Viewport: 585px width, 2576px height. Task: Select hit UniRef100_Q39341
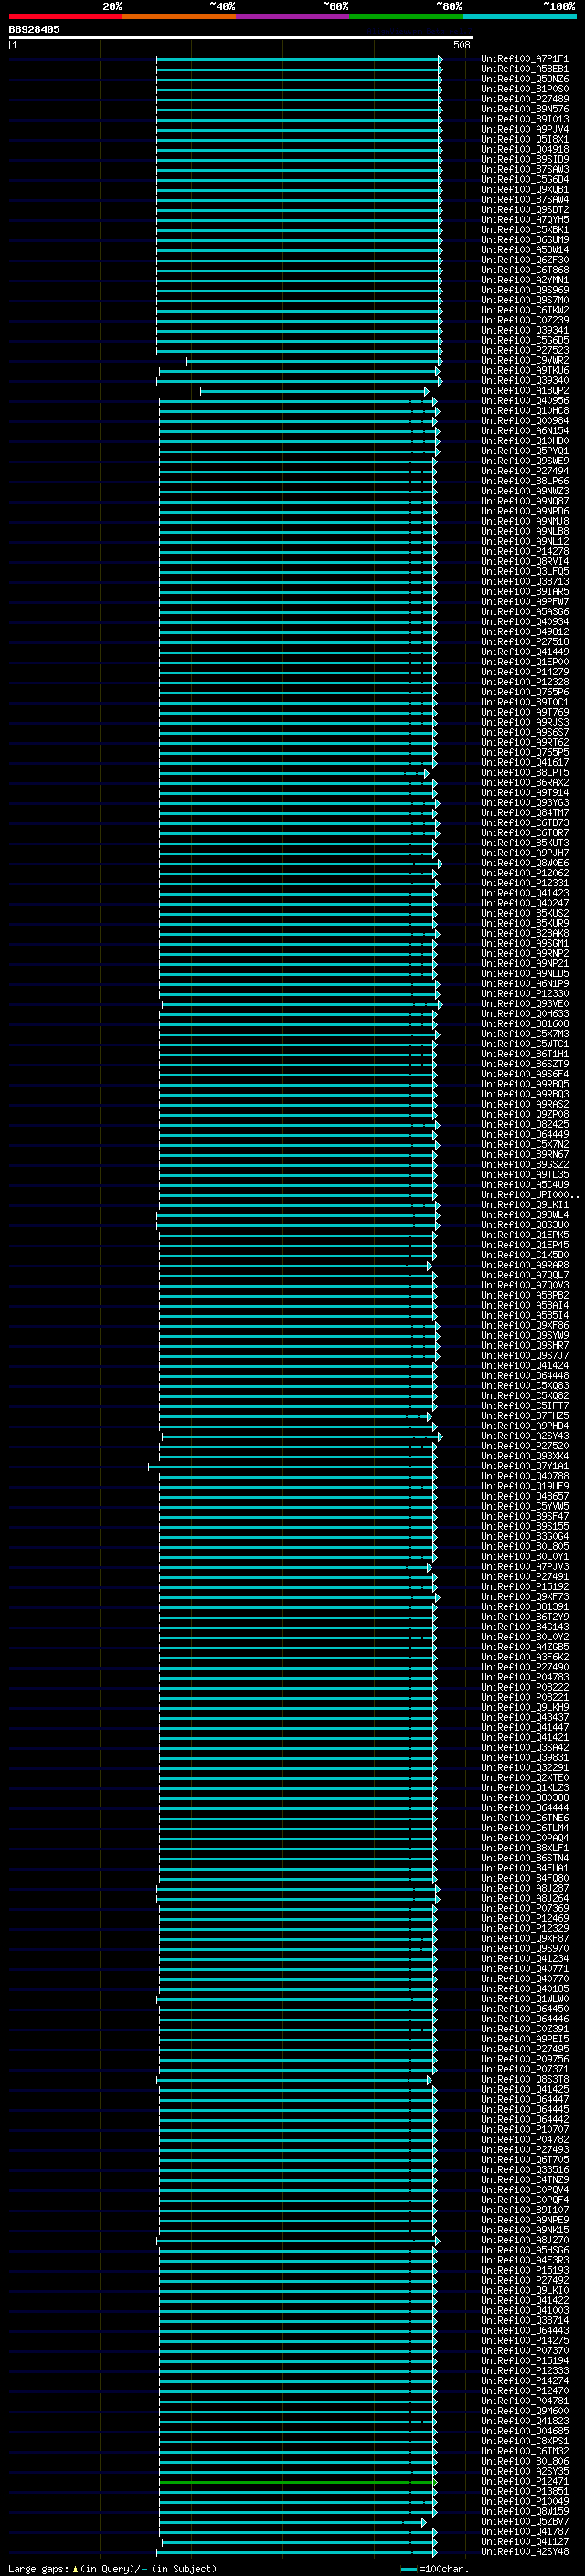tap(524, 330)
